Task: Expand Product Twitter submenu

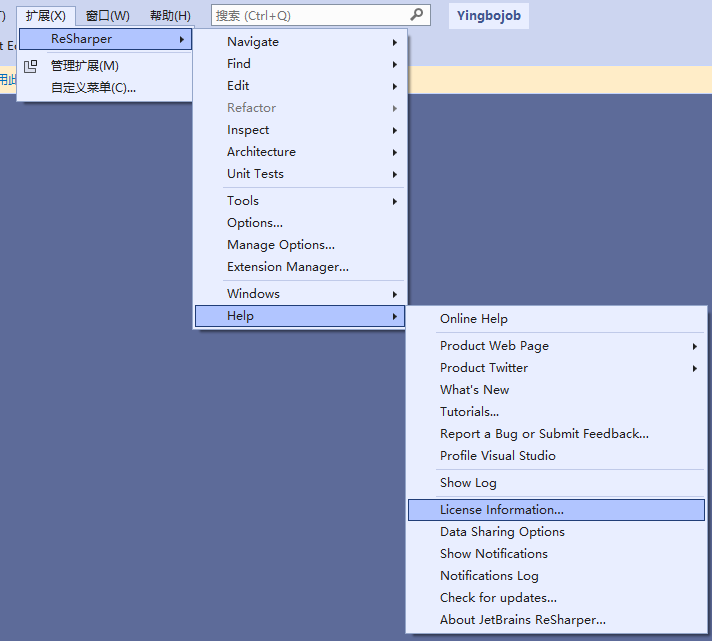Action: point(556,368)
